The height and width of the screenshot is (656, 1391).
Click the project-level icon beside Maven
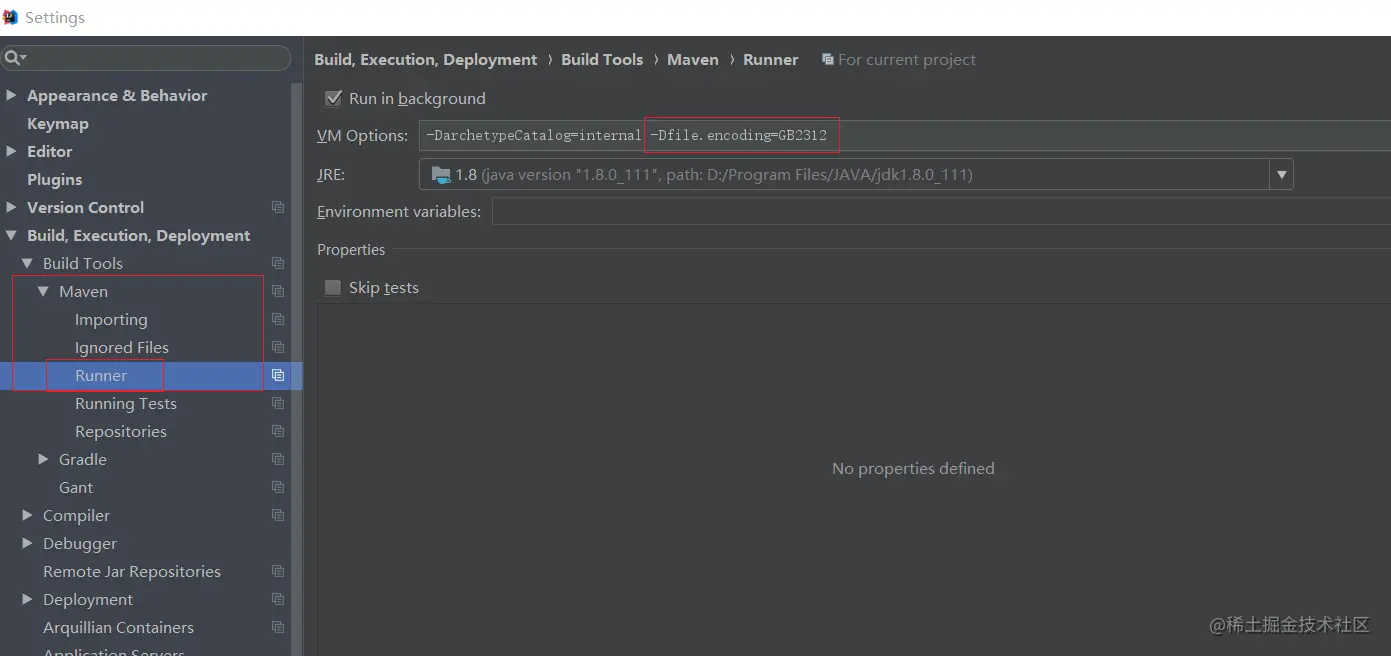click(278, 291)
